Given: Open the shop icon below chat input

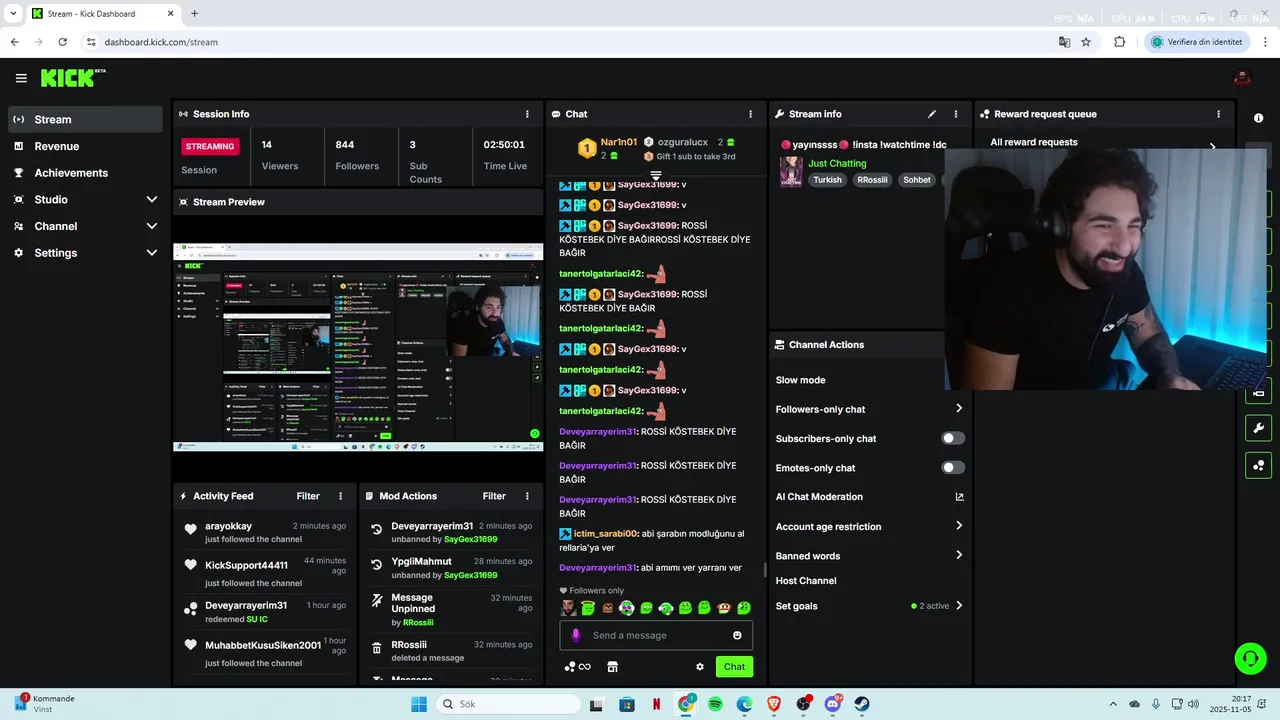Looking at the screenshot, I should (x=613, y=667).
